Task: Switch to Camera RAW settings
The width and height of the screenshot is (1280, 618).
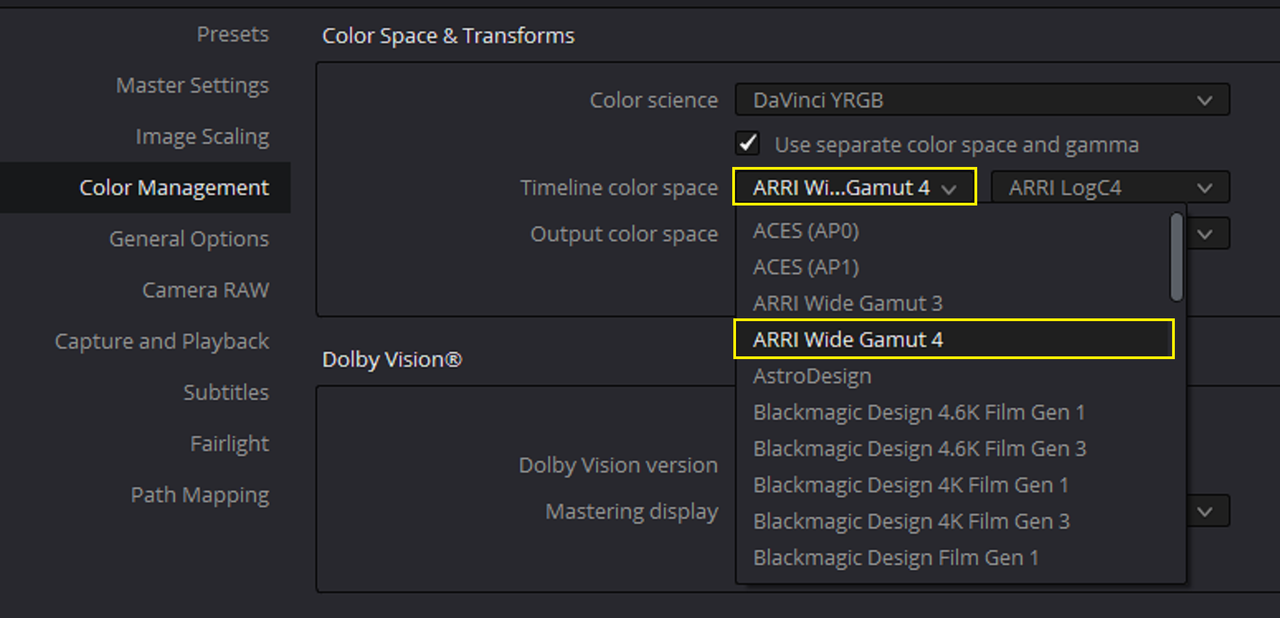Action: pos(205,290)
